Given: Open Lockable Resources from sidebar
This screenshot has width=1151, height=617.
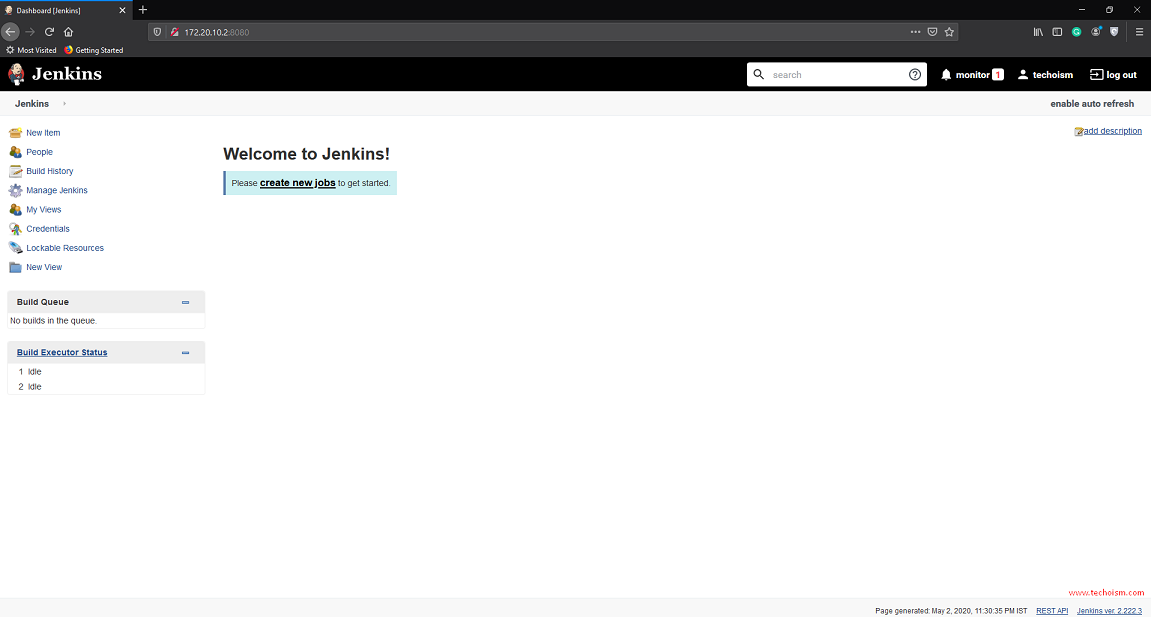Looking at the screenshot, I should (65, 248).
